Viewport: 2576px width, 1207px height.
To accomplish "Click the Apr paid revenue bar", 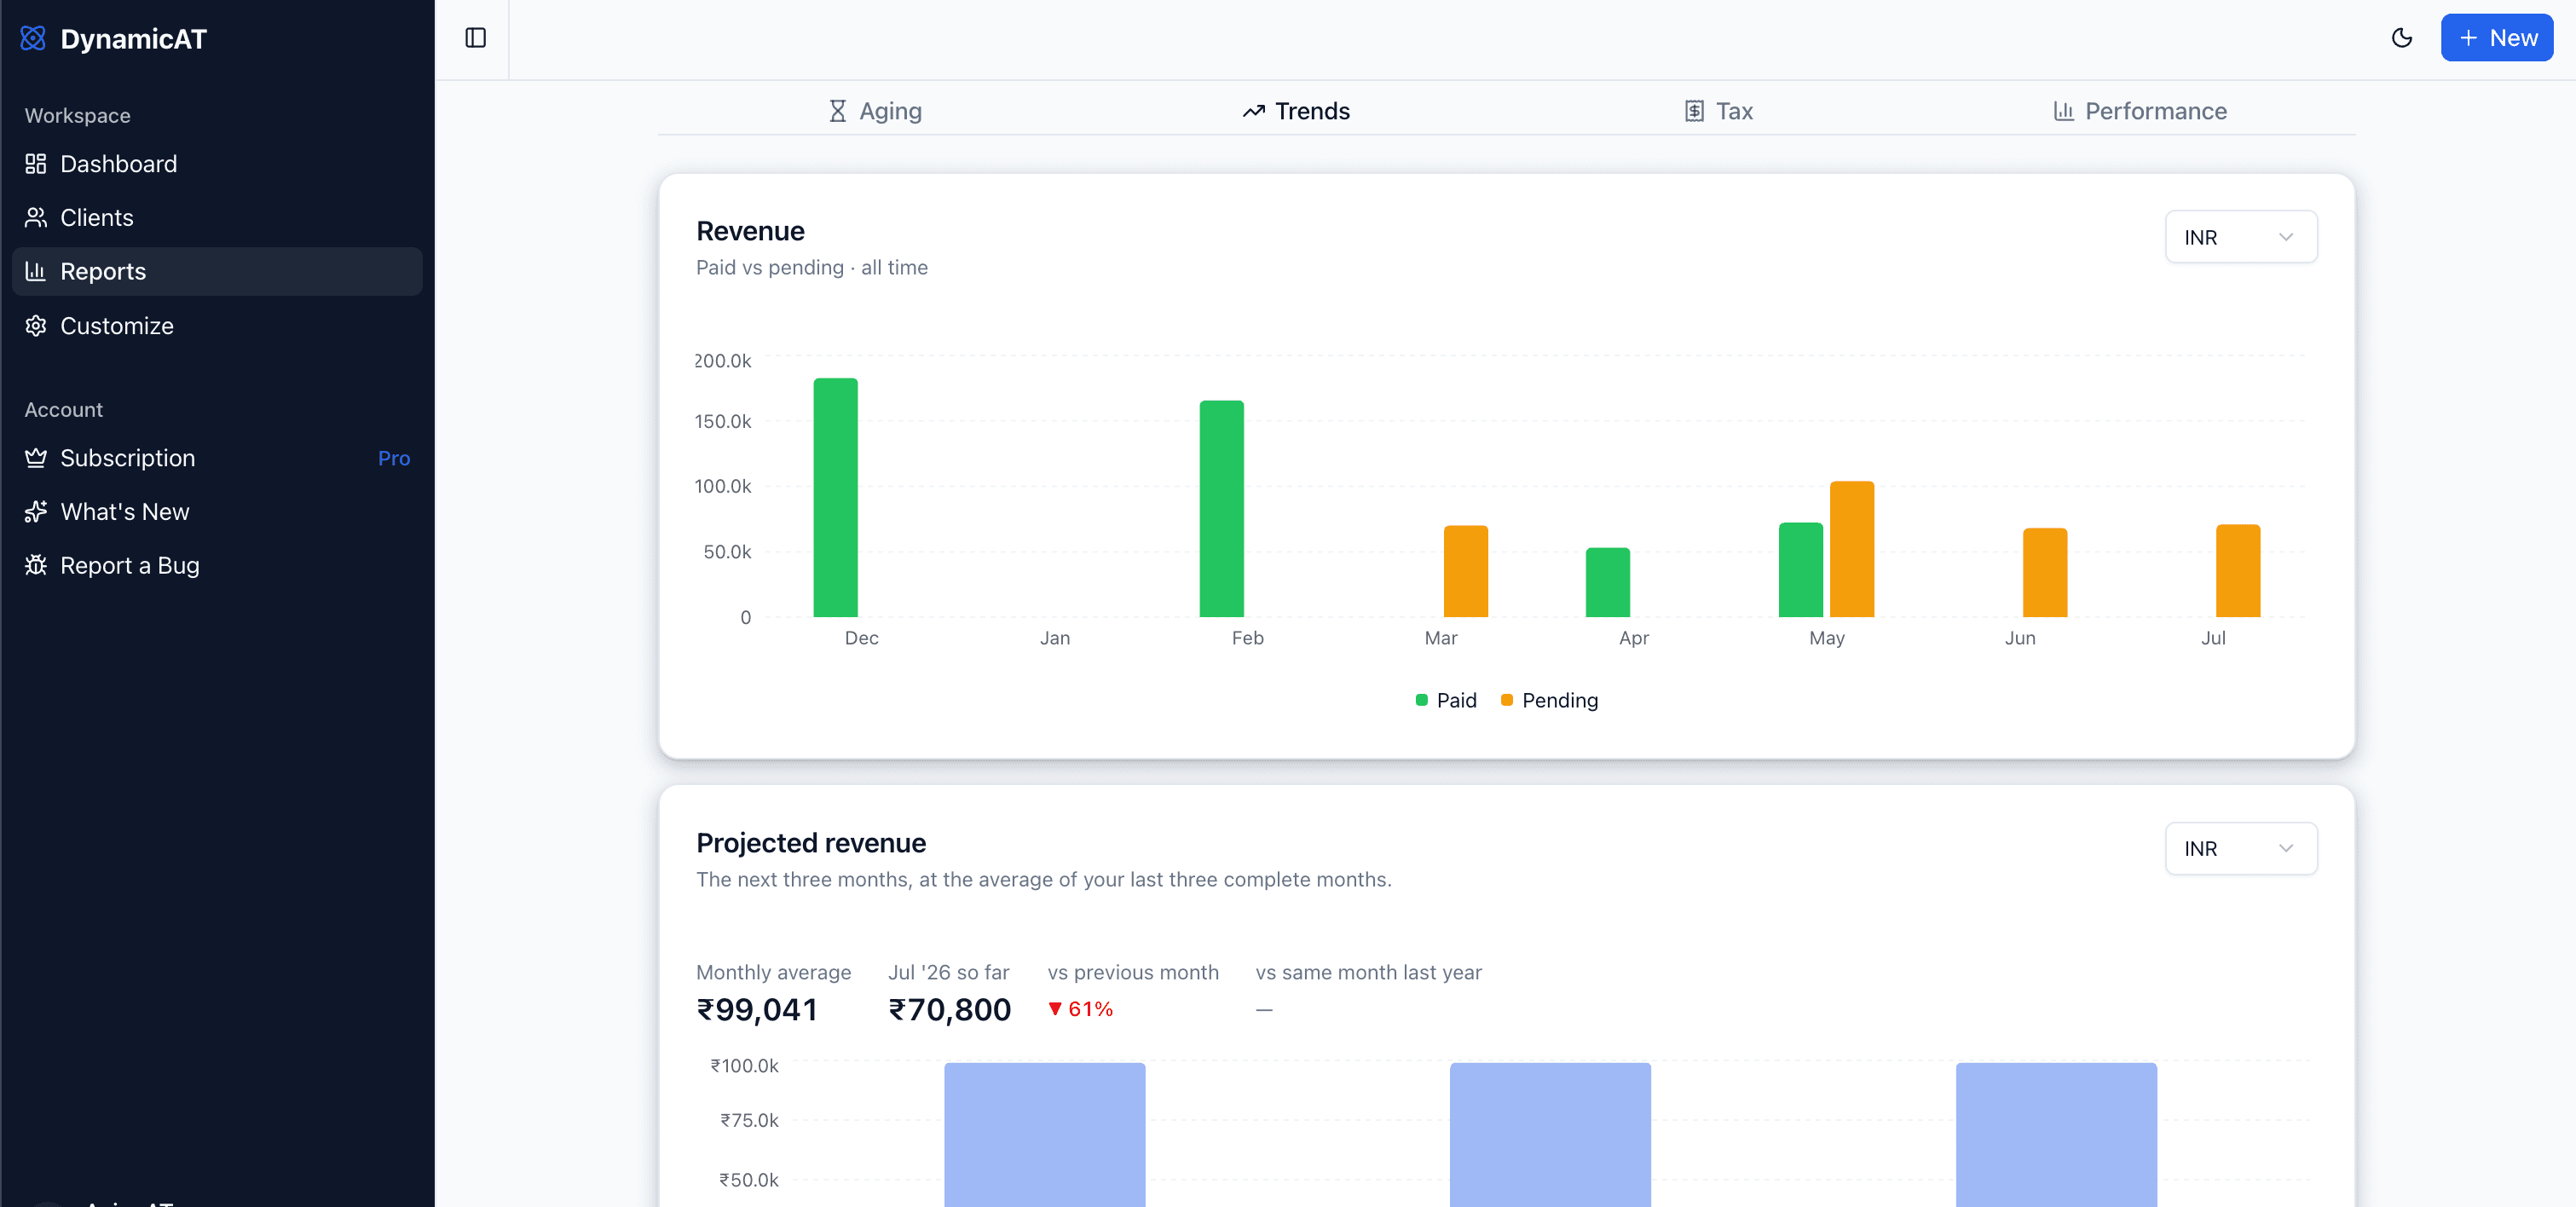I will pos(1607,582).
